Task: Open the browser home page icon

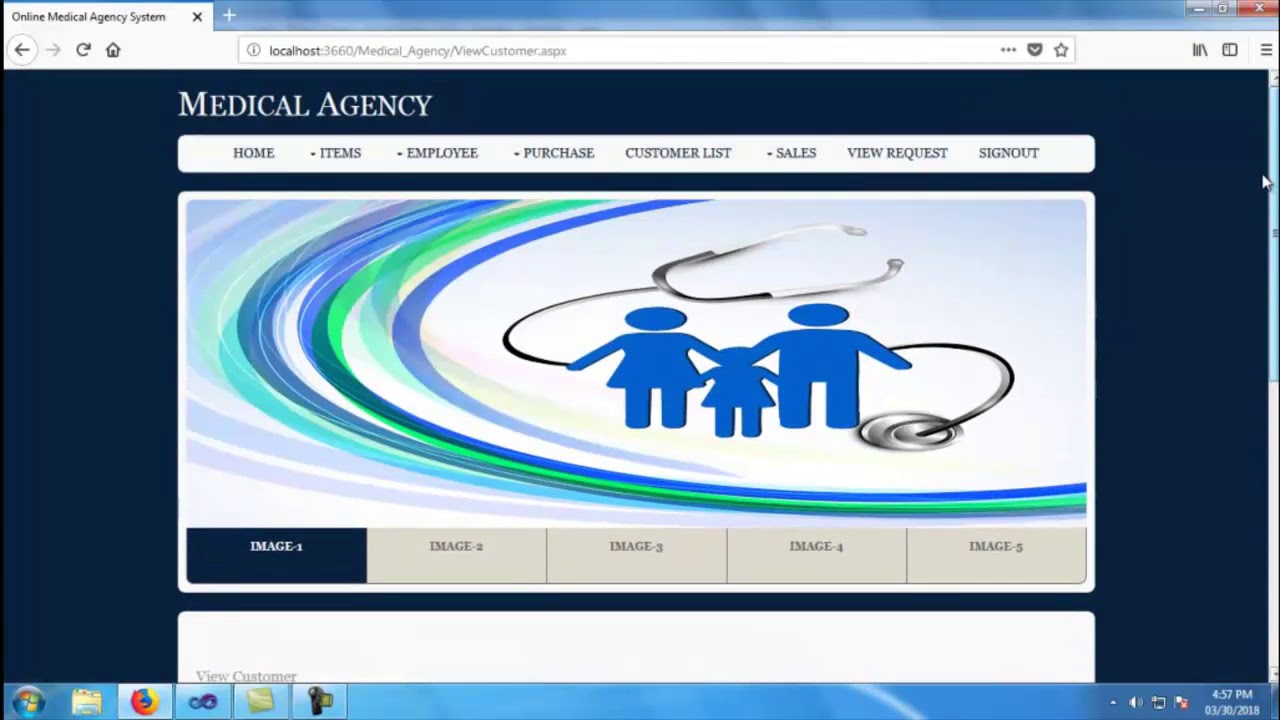Action: 113,50
